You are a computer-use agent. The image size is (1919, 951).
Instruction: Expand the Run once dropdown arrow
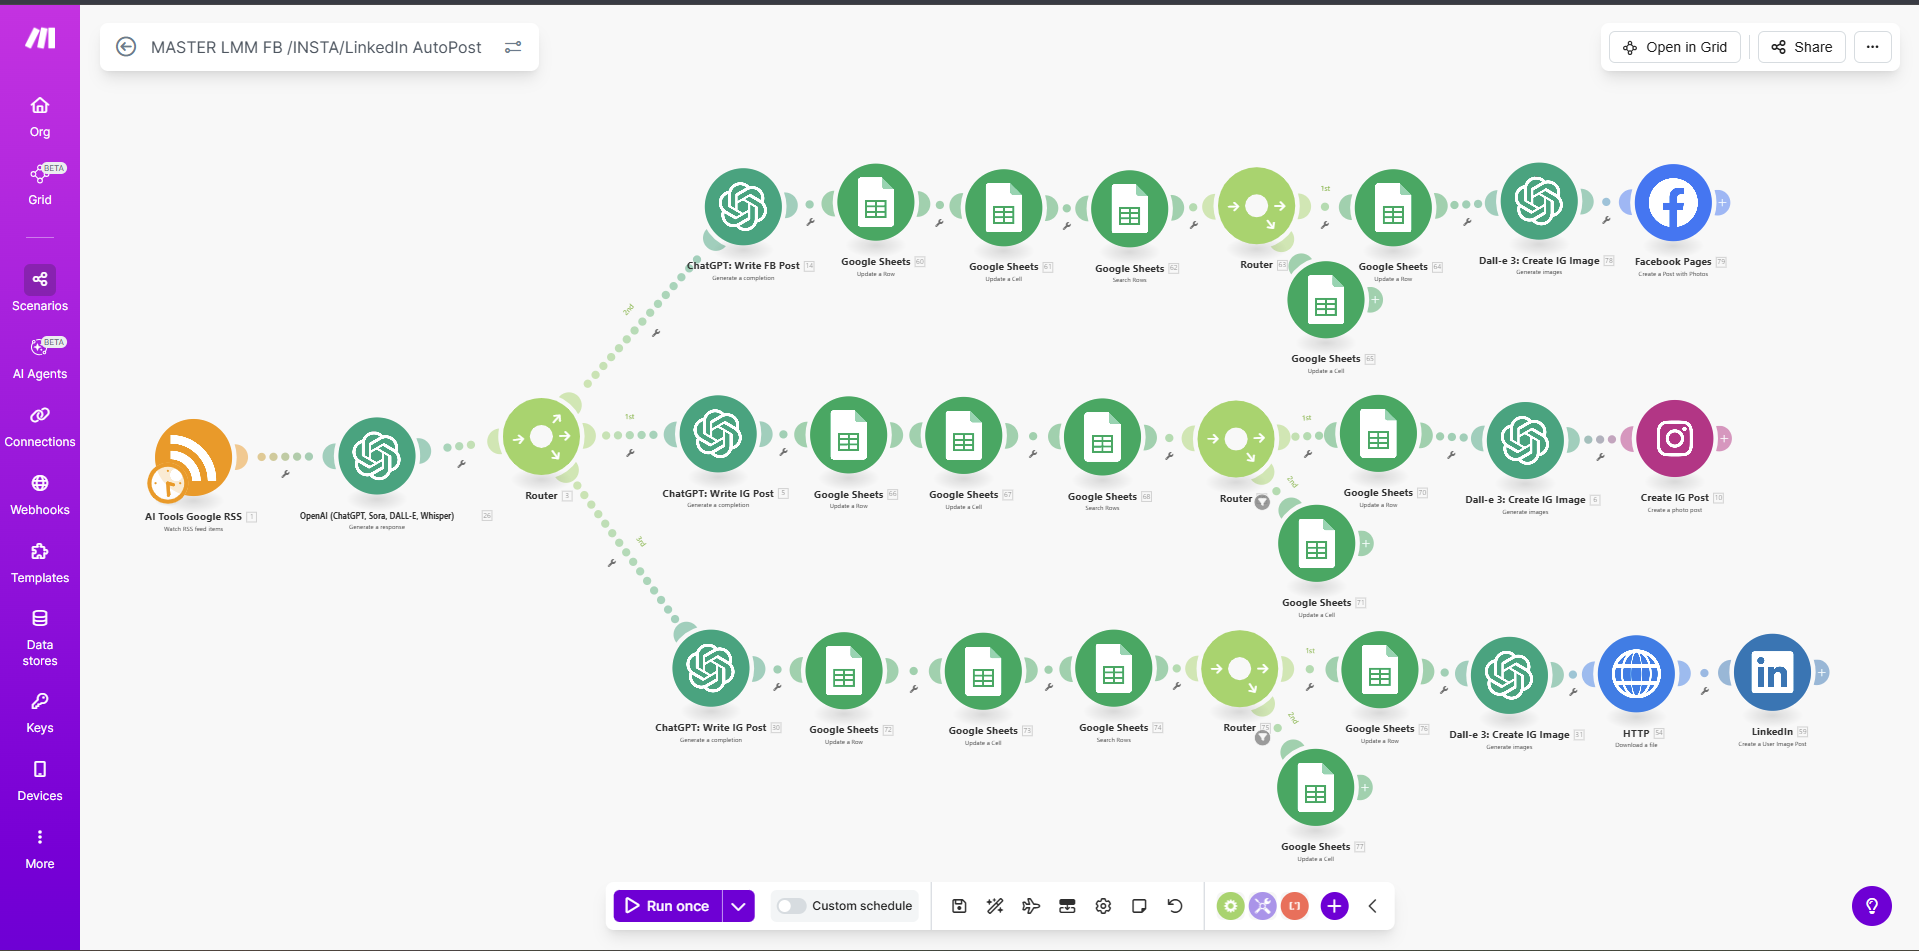coord(738,906)
